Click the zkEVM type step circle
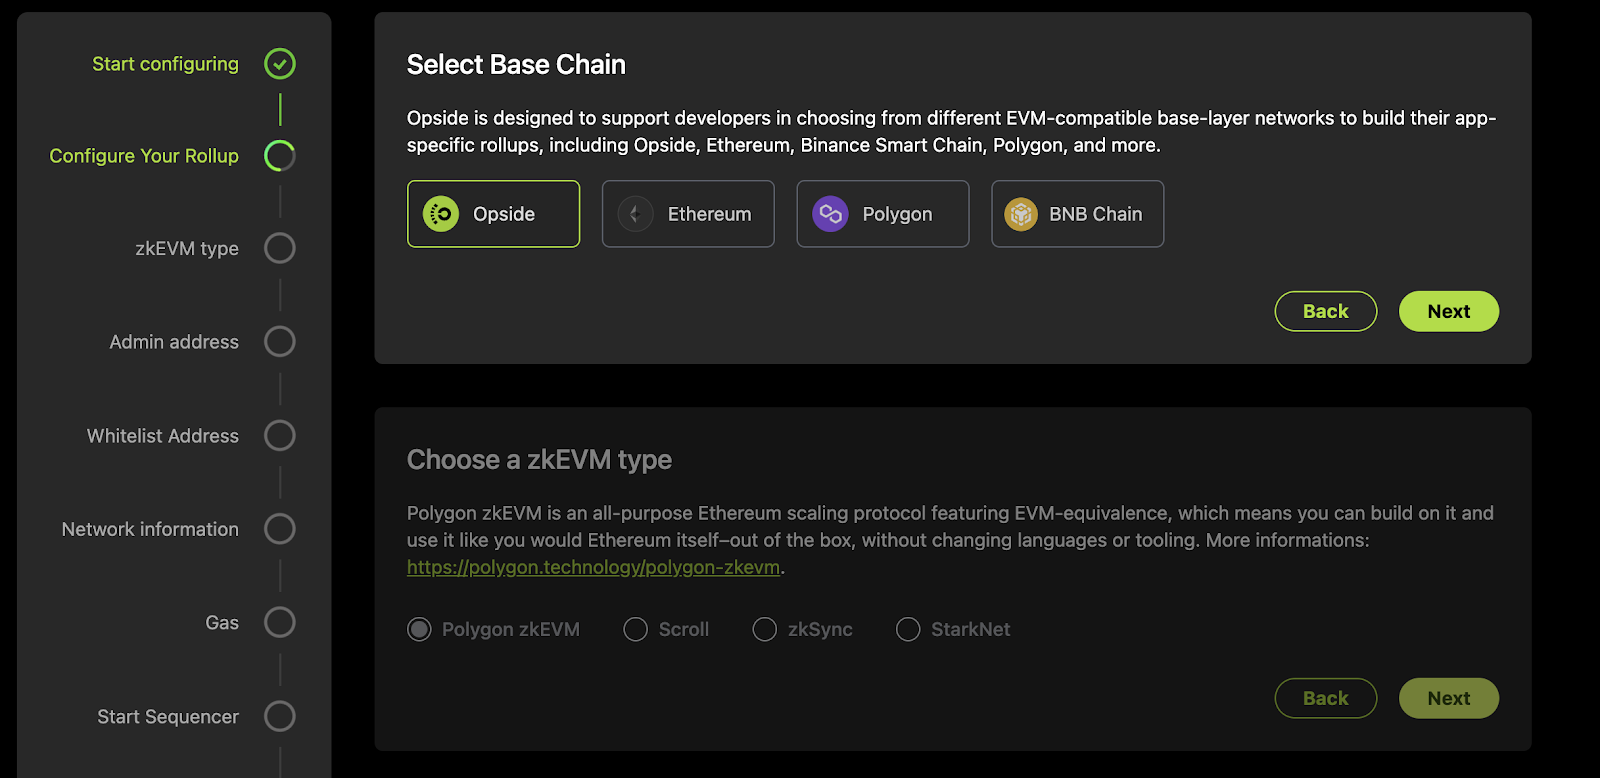 280,248
